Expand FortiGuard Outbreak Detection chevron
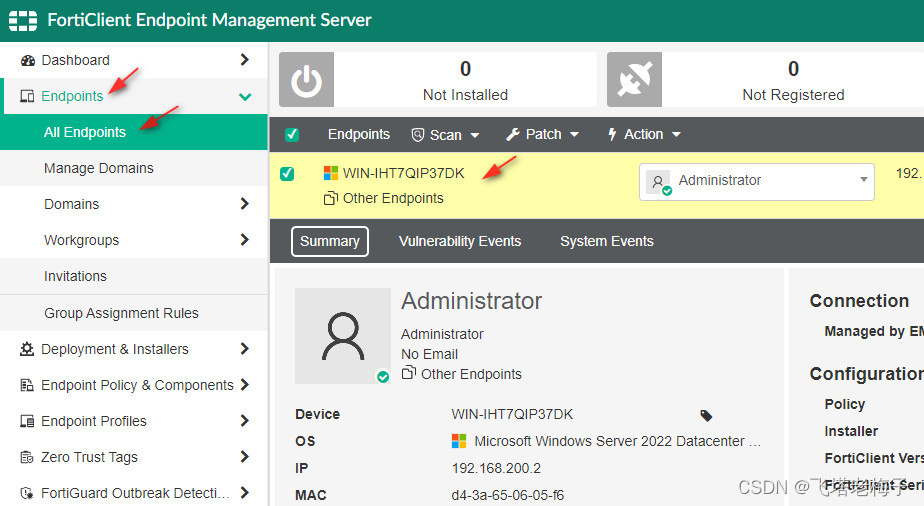Image resolution: width=924 pixels, height=506 pixels. (245, 492)
